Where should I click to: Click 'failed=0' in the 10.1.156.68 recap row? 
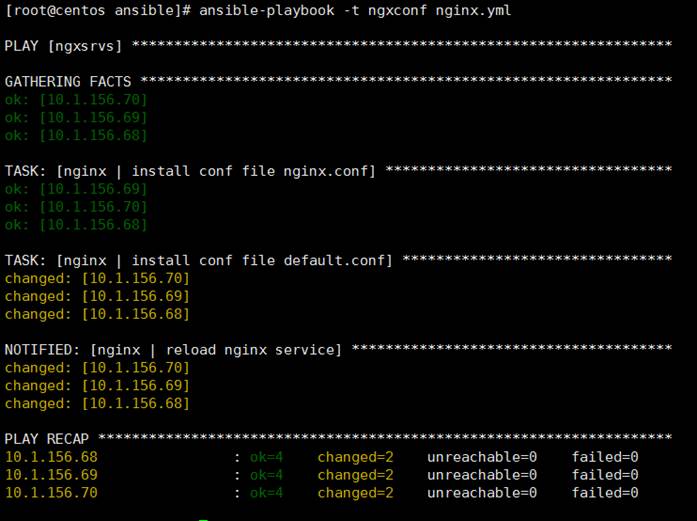click(x=605, y=457)
